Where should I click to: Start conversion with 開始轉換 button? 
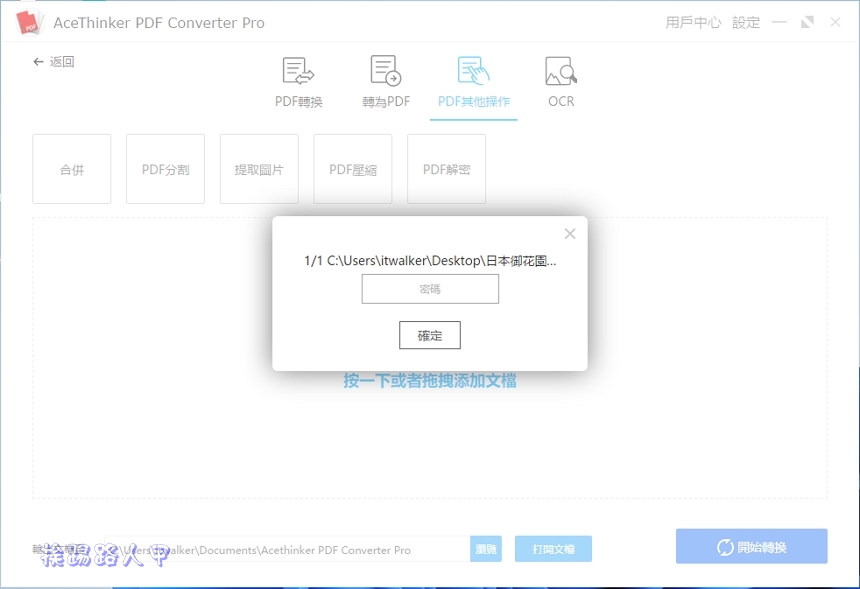(751, 546)
